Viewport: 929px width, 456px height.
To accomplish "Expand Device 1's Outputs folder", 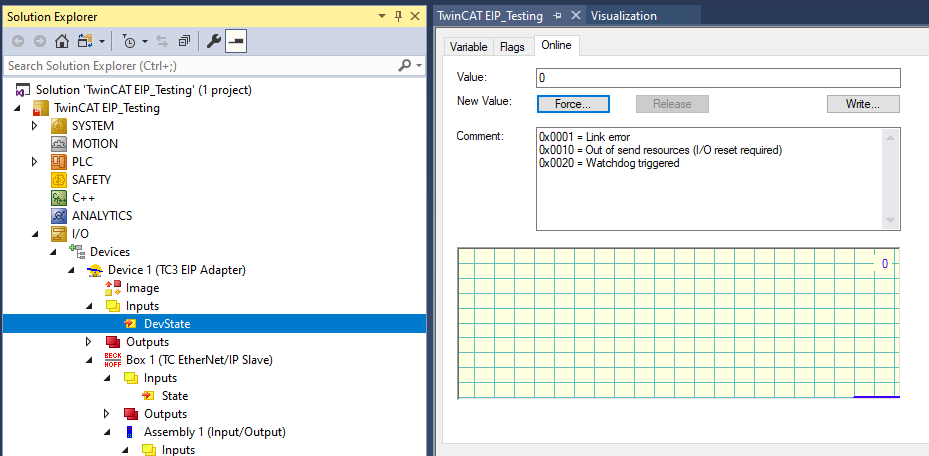I will coord(88,342).
